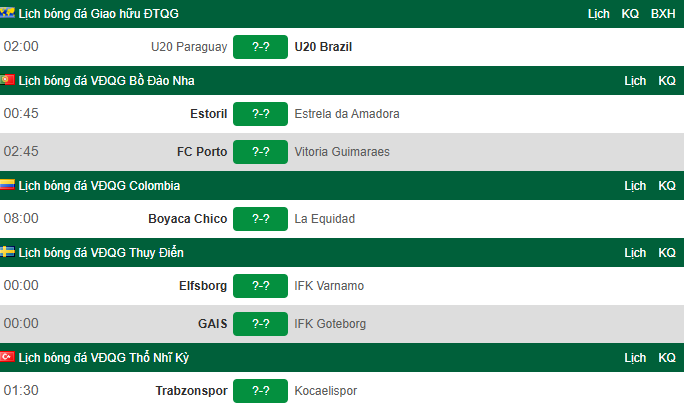Open the Vitoria Guimaraes team link

tap(342, 152)
